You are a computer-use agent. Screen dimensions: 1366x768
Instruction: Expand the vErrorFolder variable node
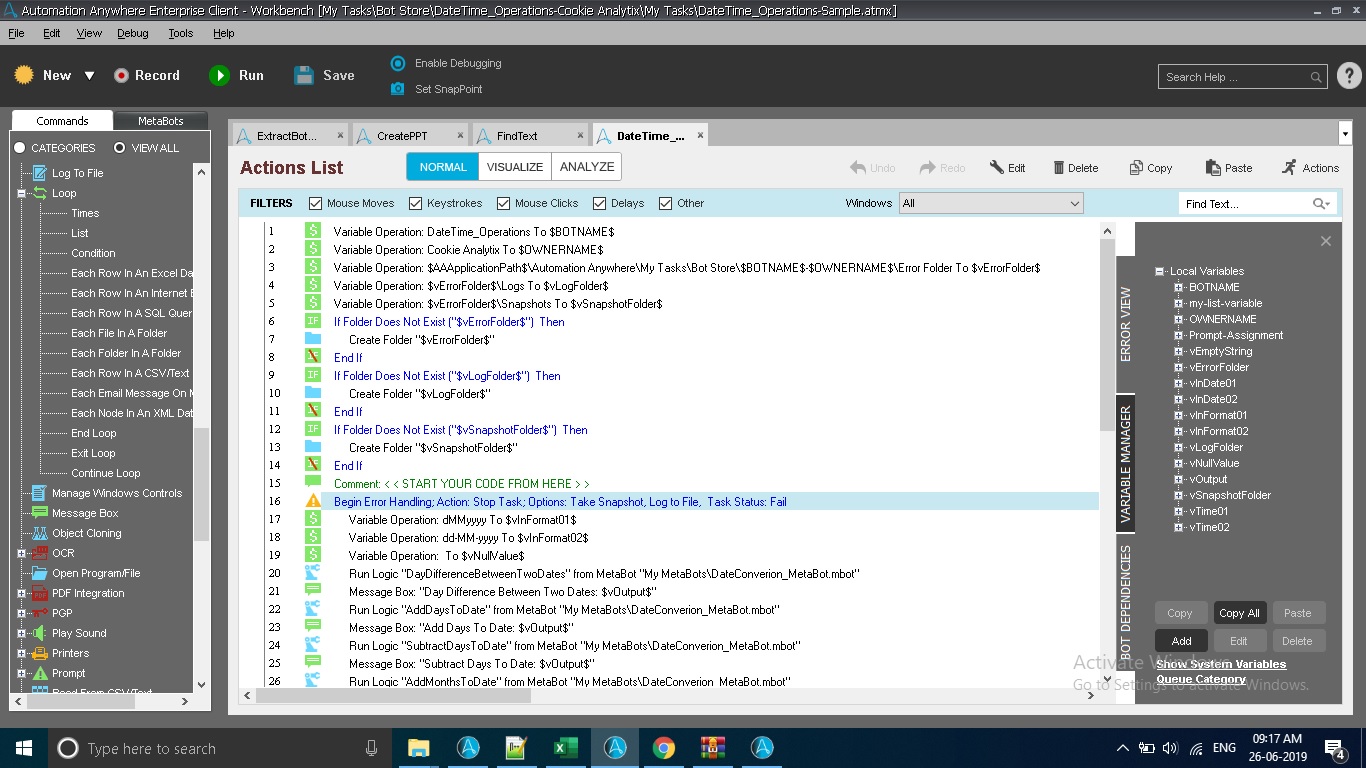pos(1179,367)
